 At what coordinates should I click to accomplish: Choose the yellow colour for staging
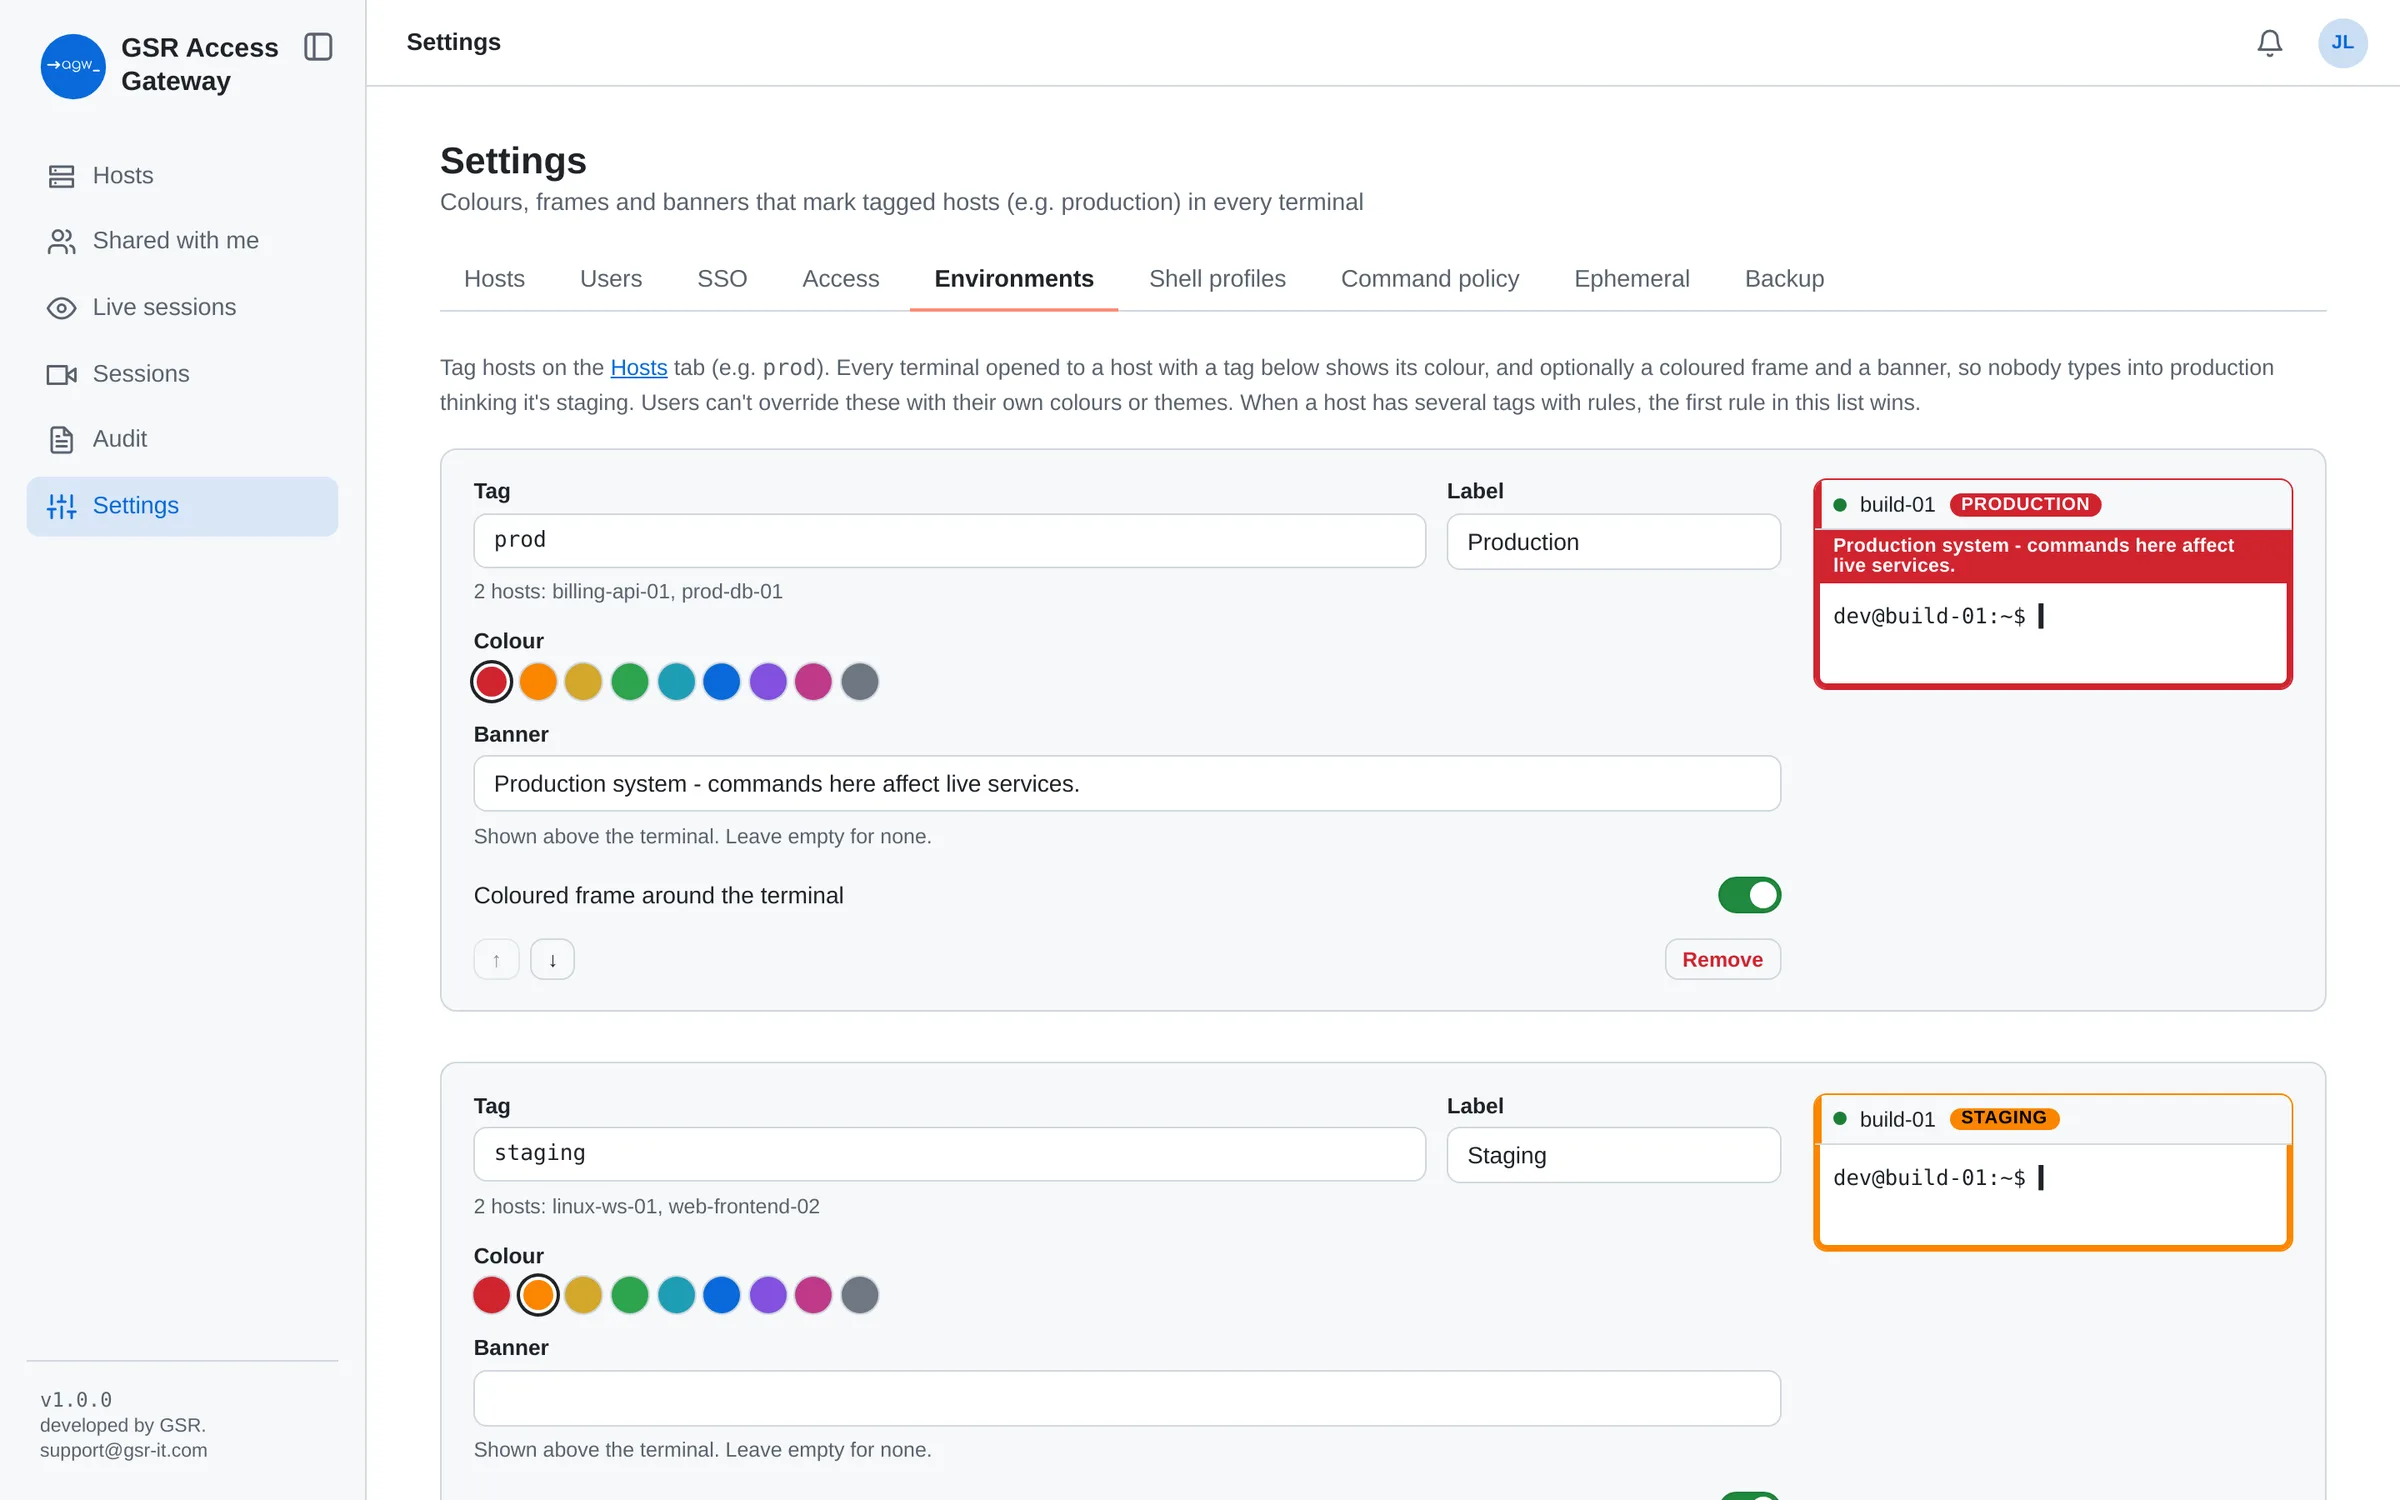(x=584, y=1296)
